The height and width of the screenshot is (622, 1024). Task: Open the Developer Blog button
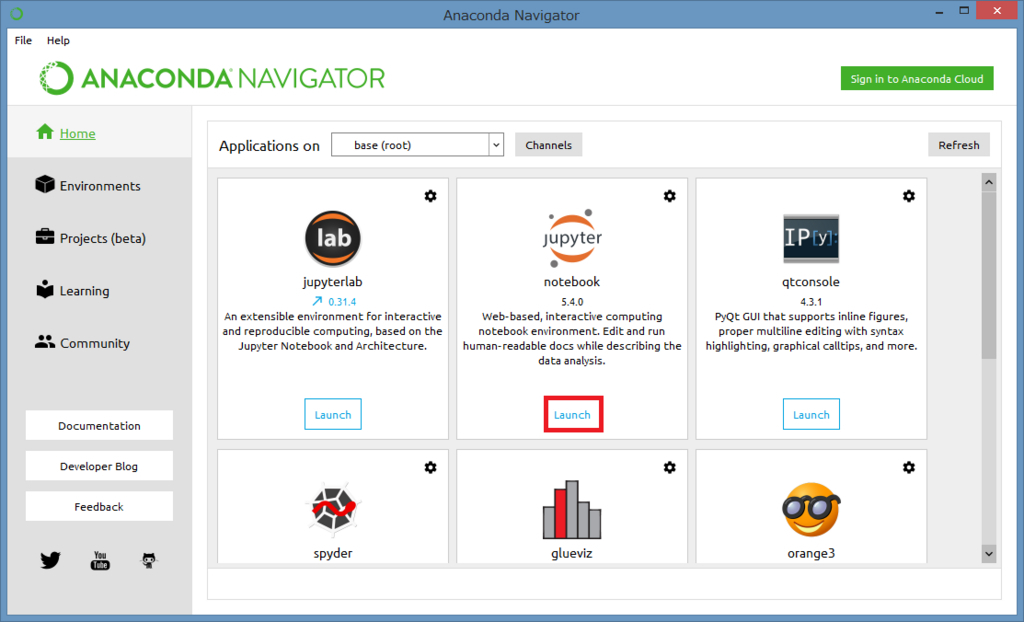pyautogui.click(x=99, y=466)
